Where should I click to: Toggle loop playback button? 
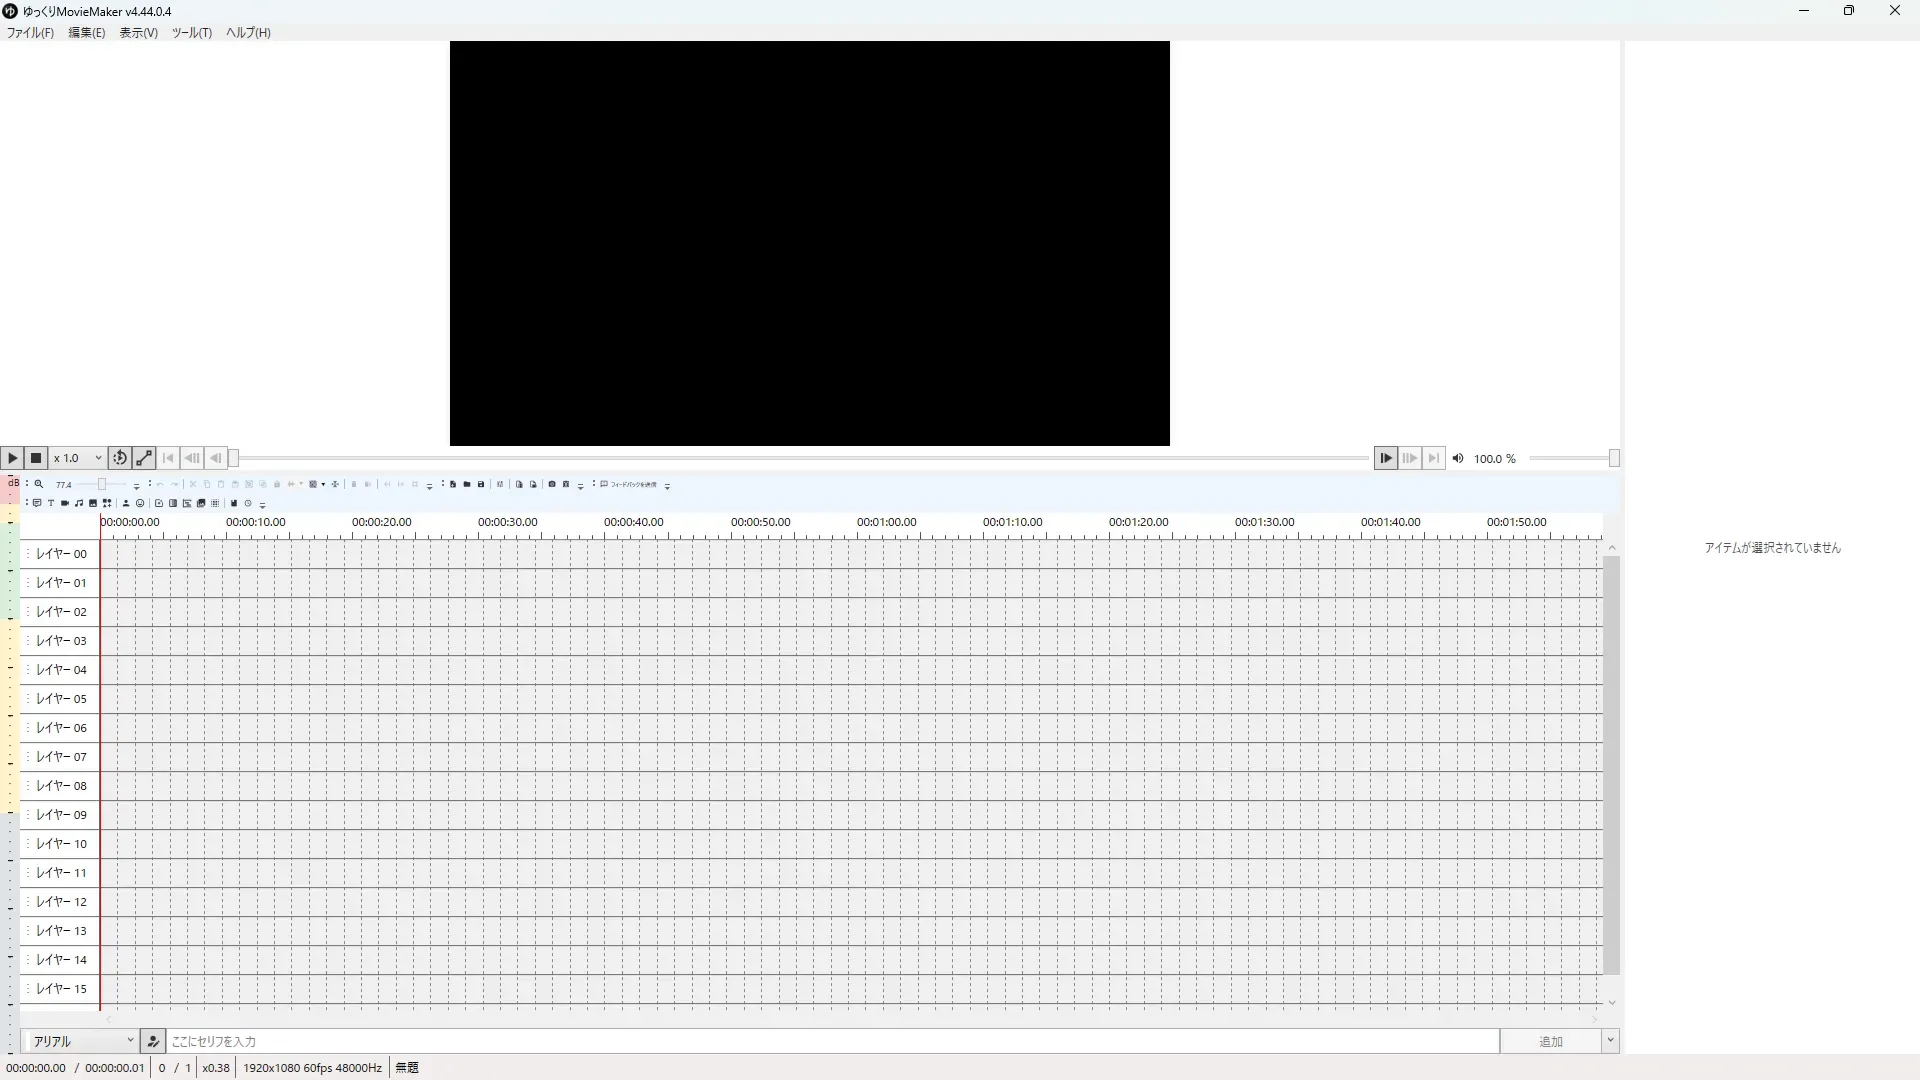[120, 458]
